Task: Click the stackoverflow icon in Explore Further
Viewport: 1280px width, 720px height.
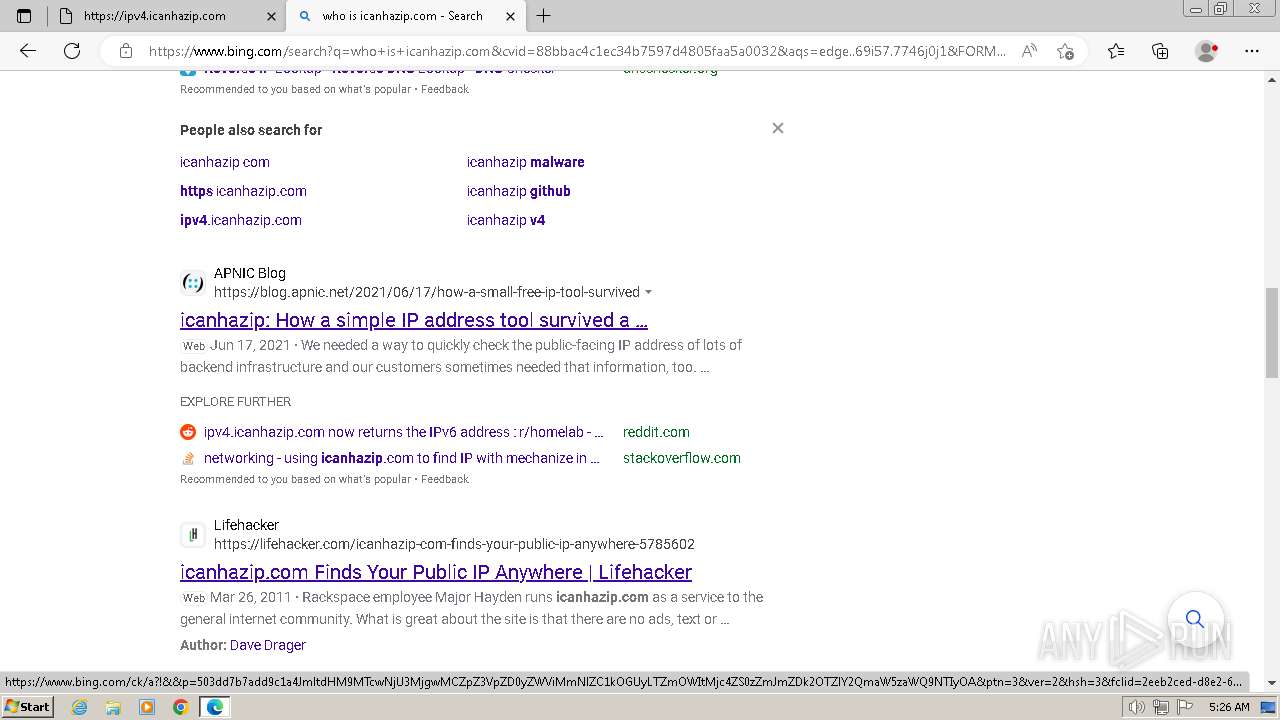Action: [188, 458]
